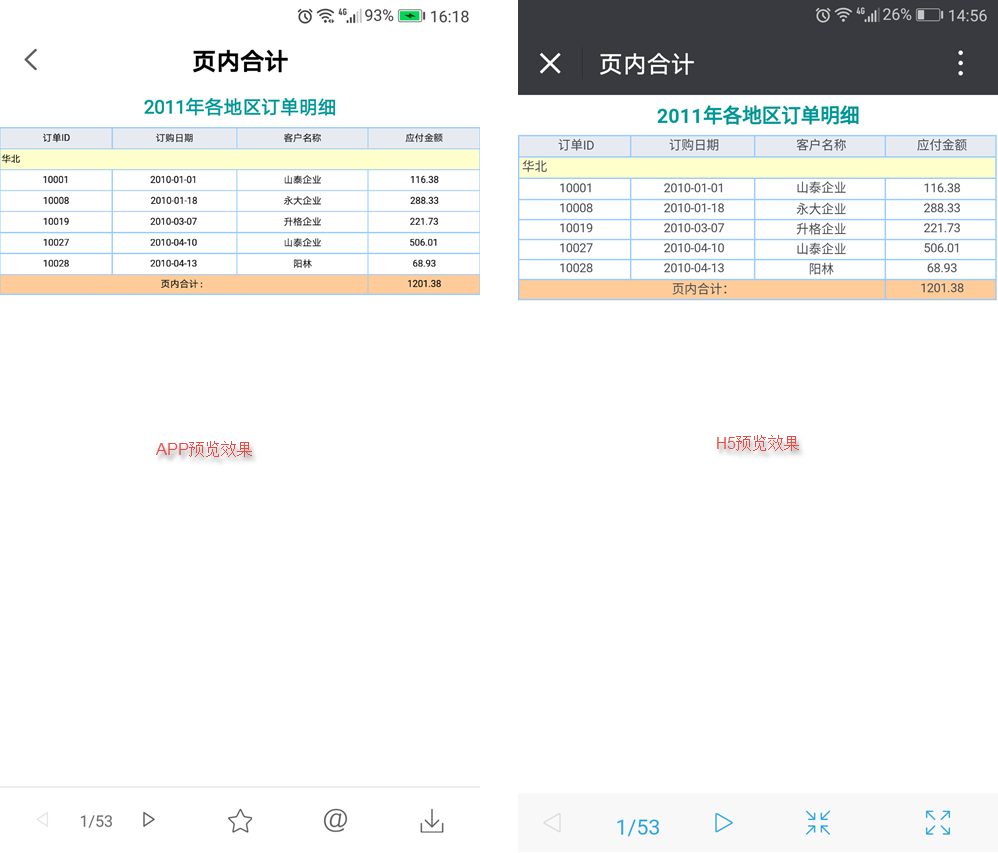998x853 pixels.
Task: Tap the 16:18 clock in status bar
Action: (x=449, y=17)
